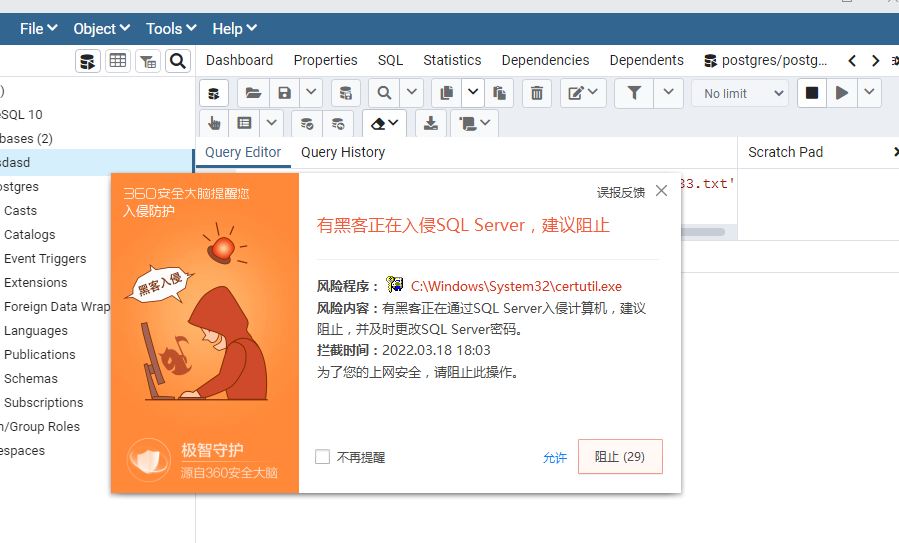Select the Query Editor tab
This screenshot has width=899, height=543.
pyautogui.click(x=243, y=152)
